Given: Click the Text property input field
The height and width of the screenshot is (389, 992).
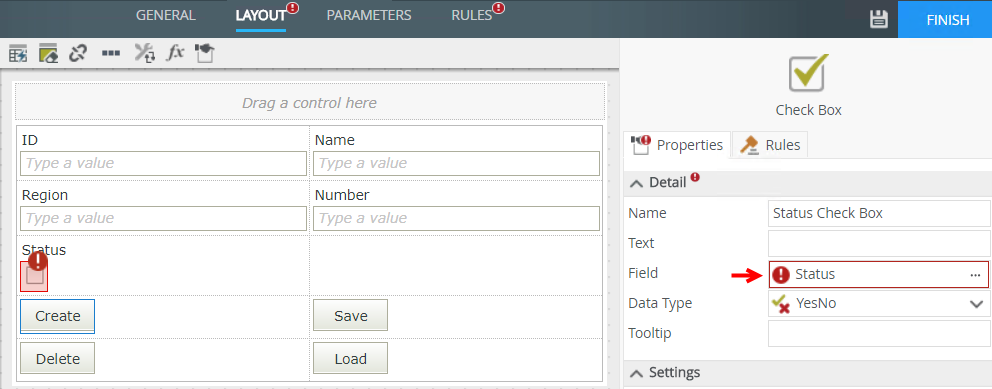Looking at the screenshot, I should 879,243.
